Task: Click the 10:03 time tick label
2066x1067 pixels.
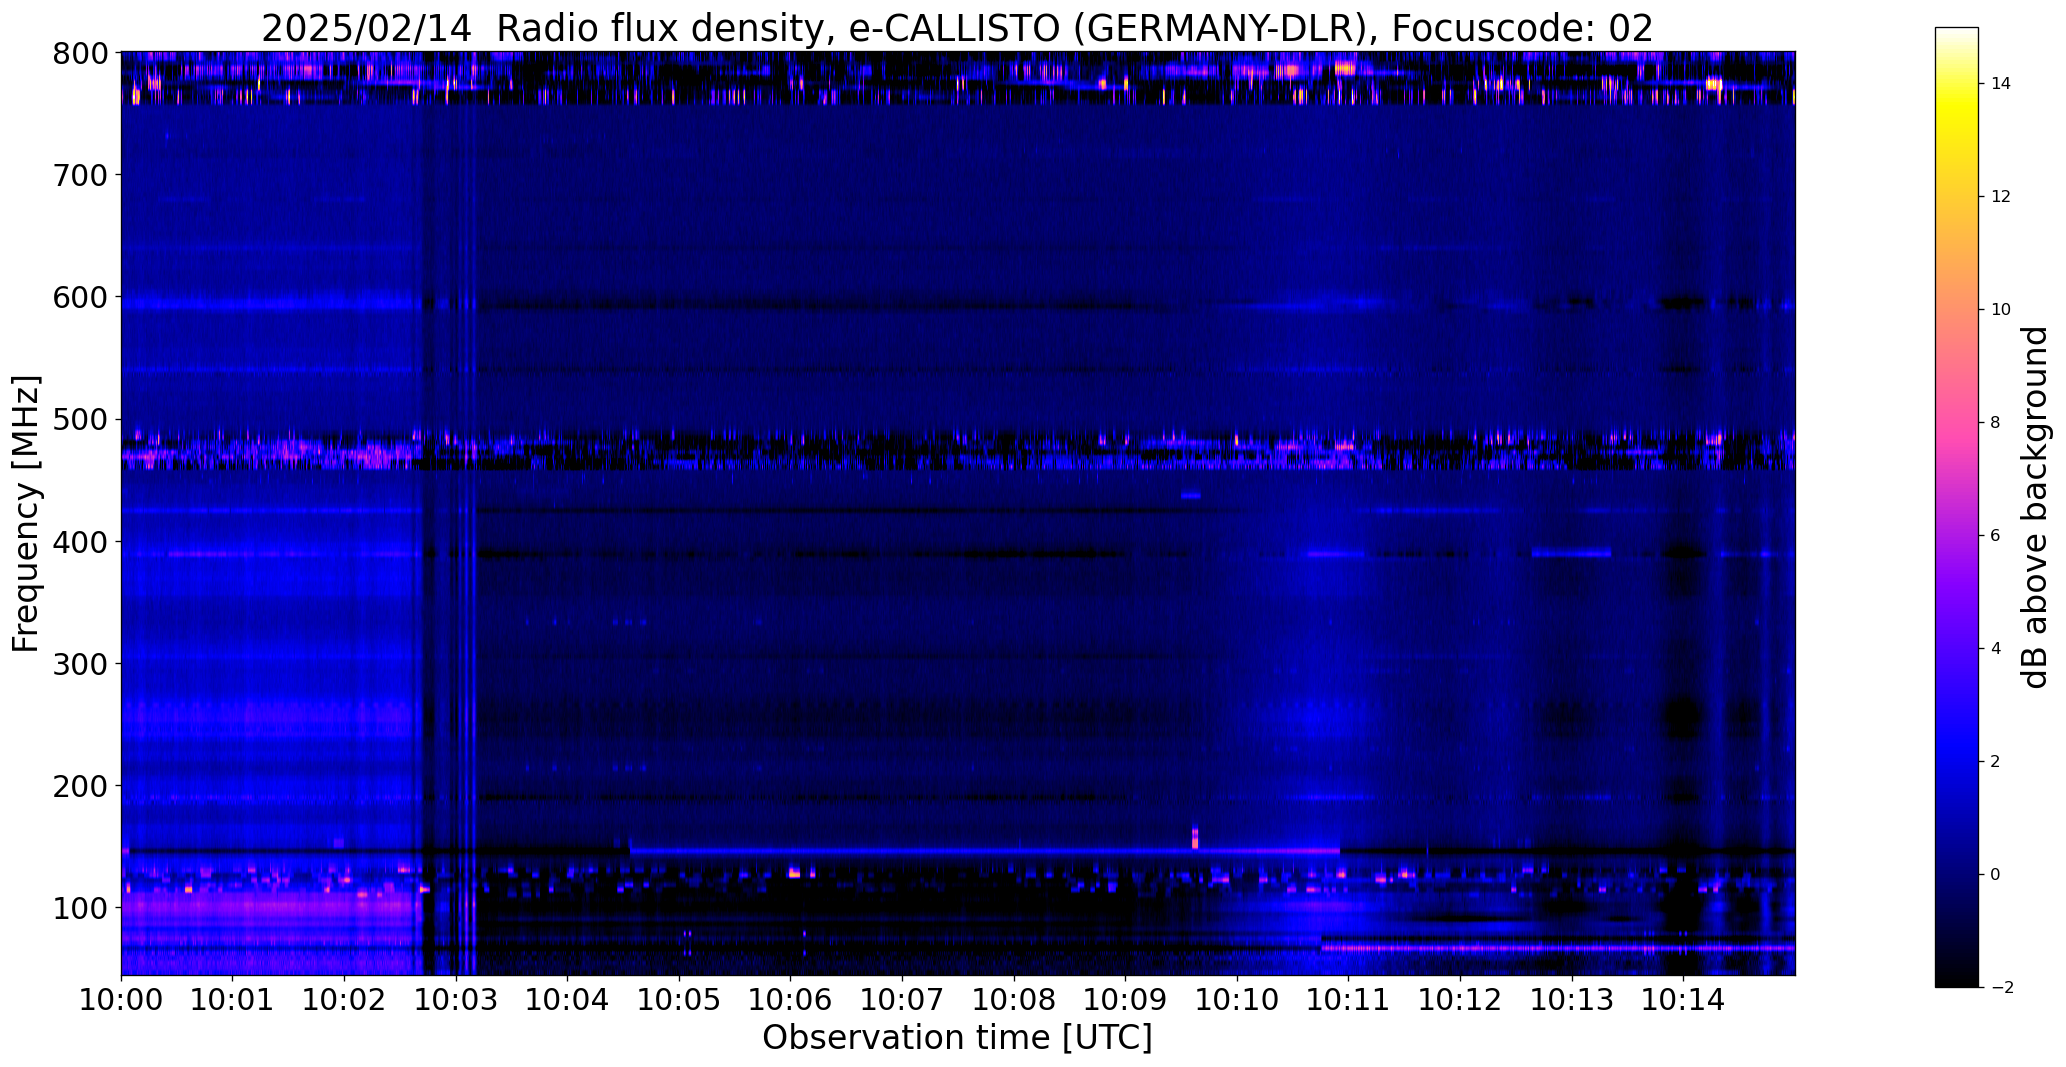Action: (456, 1000)
